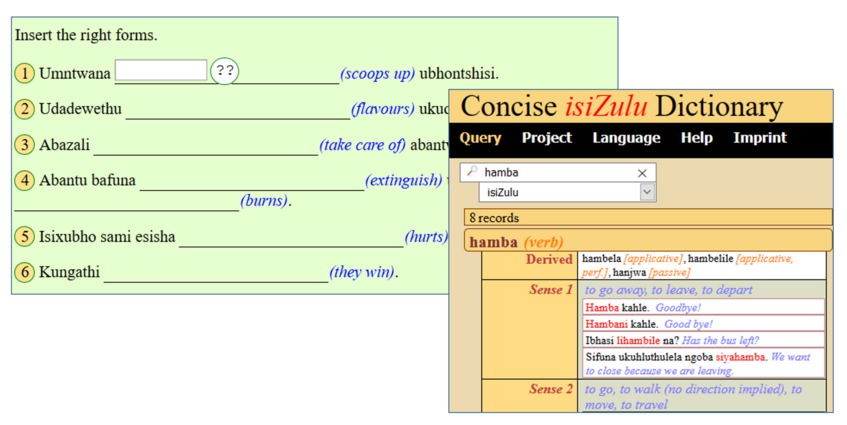Click the 'Sense 2' label
The height and width of the screenshot is (425, 847).
click(x=550, y=389)
